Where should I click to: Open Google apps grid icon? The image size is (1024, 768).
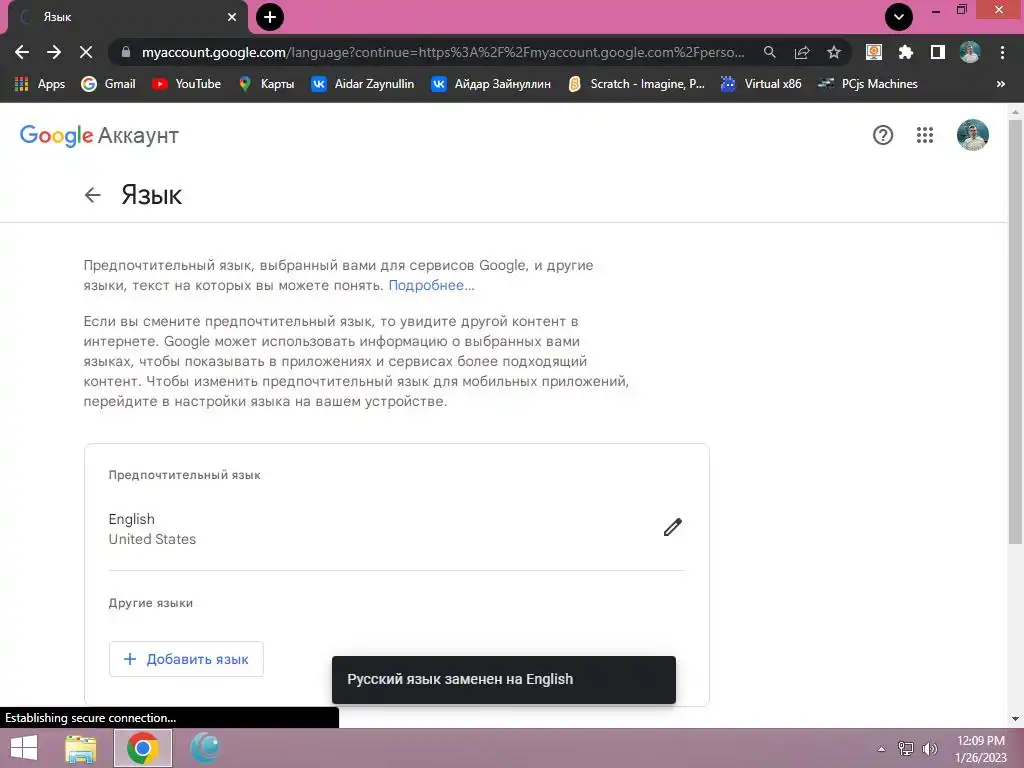(x=925, y=135)
